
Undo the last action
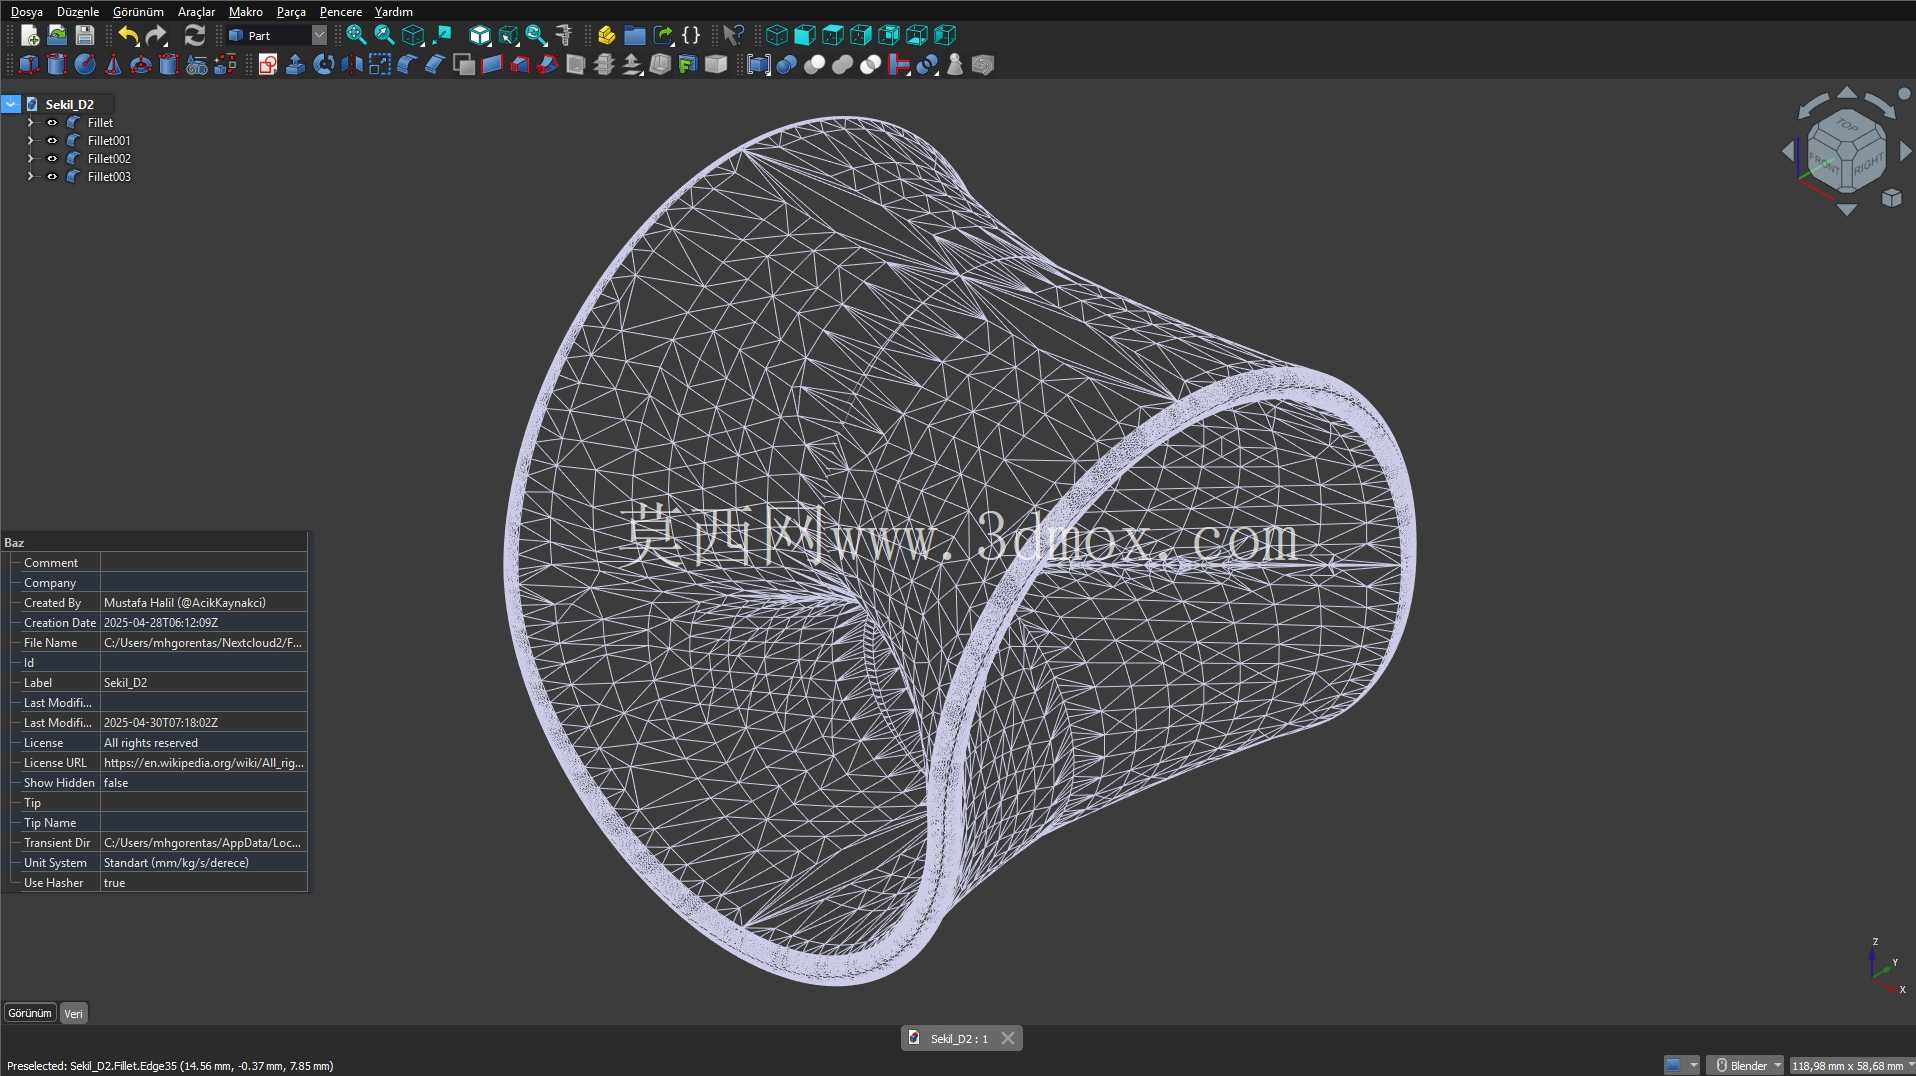tap(128, 36)
